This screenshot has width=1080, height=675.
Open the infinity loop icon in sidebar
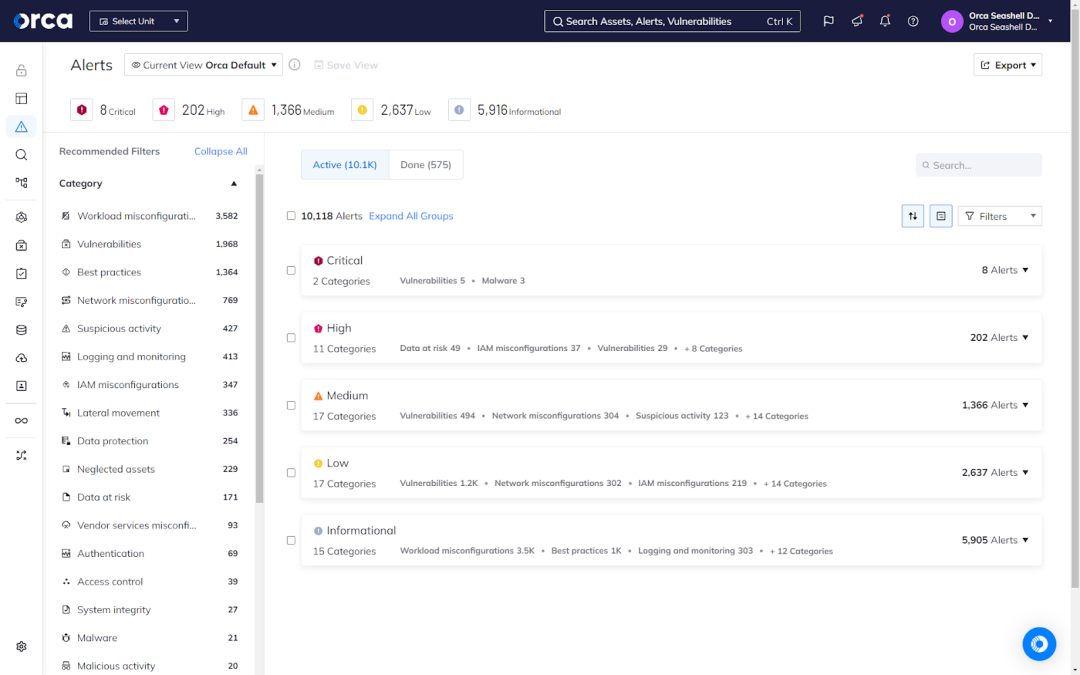[x=21, y=421]
